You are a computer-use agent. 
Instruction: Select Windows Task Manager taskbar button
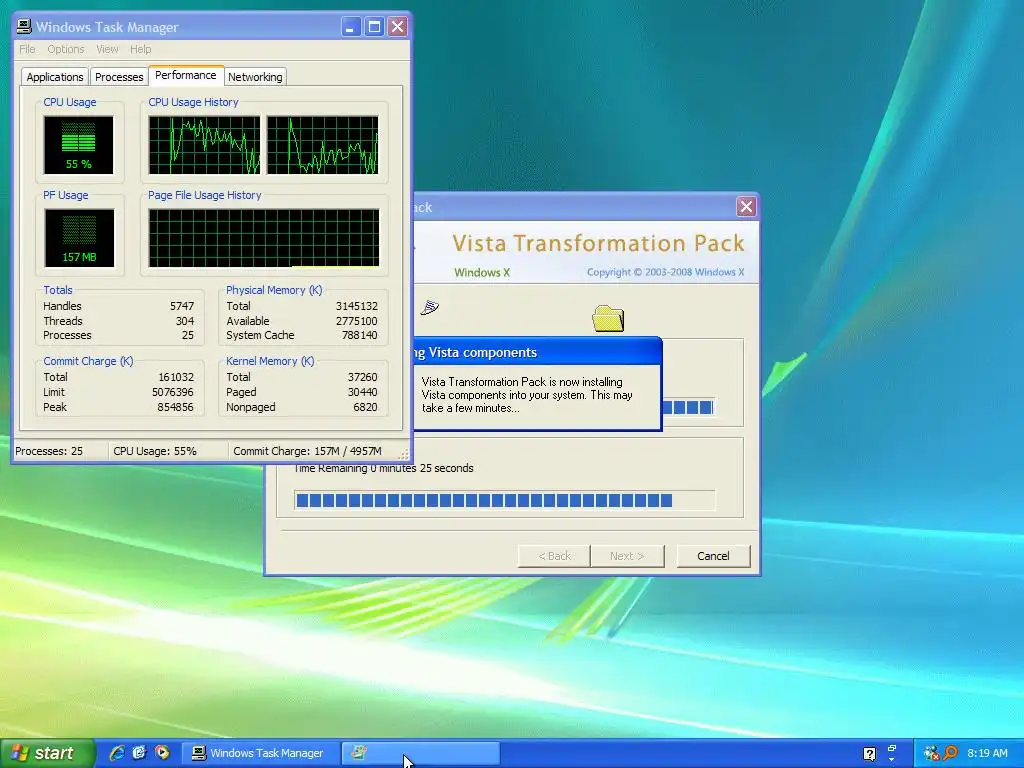point(259,753)
